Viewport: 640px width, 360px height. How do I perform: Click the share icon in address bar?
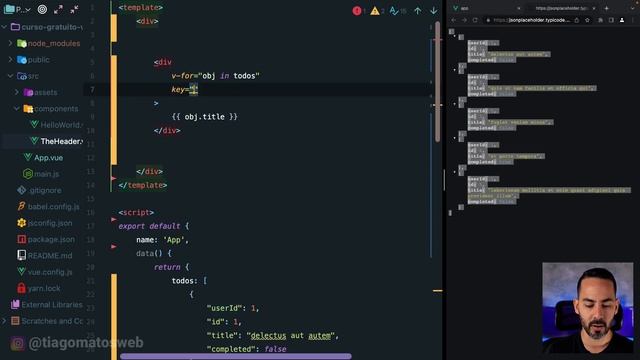(x=577, y=20)
